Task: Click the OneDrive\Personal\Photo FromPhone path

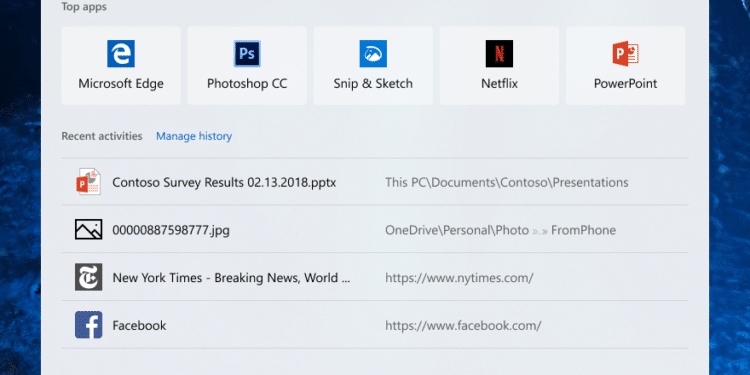Action: 500,231
